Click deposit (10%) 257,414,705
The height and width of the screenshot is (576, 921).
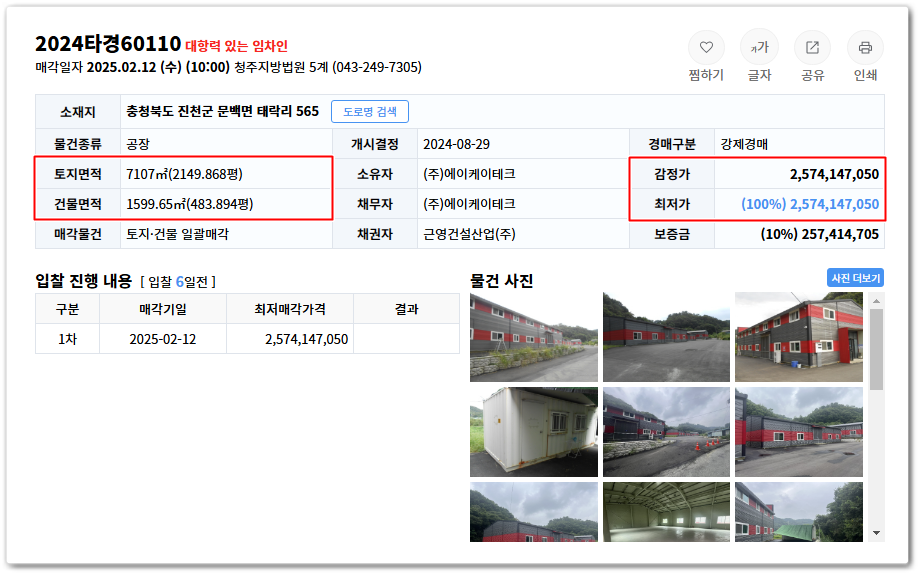[819, 234]
